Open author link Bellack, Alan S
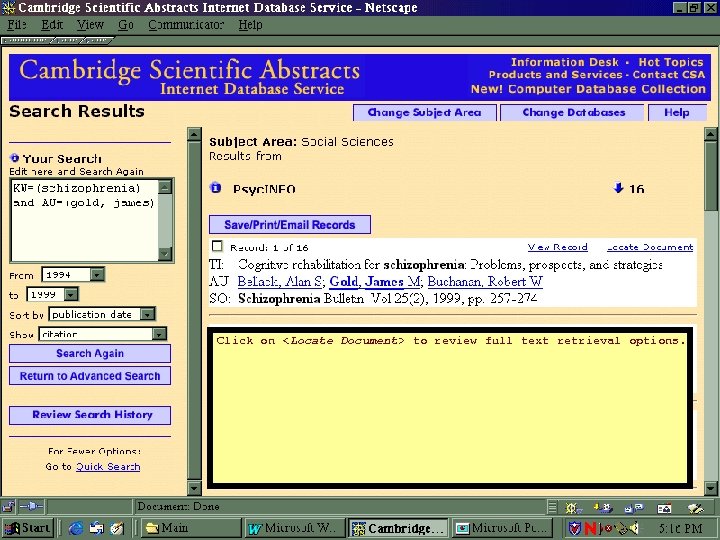This screenshot has width=720, height=540. (x=280, y=281)
